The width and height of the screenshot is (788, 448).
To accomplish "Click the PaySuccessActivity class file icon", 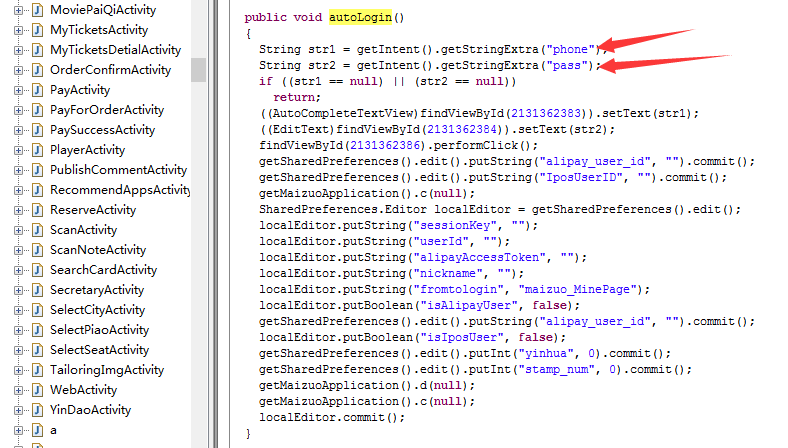I will [x=38, y=130].
